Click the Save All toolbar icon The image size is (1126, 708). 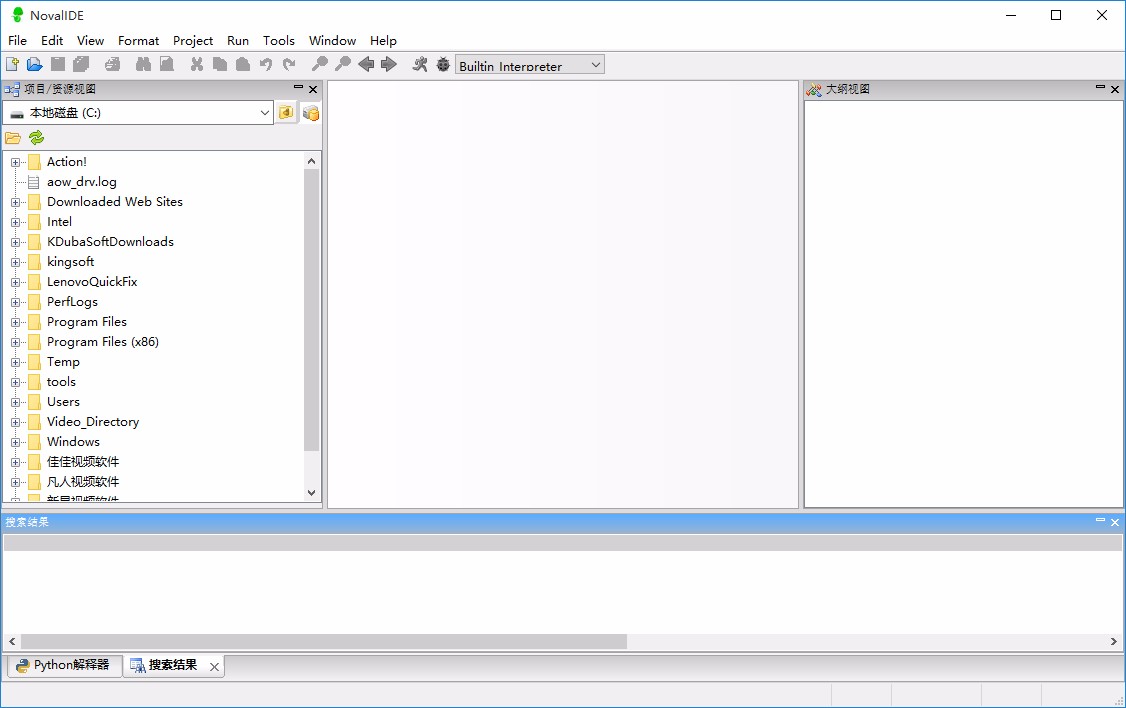(81, 65)
